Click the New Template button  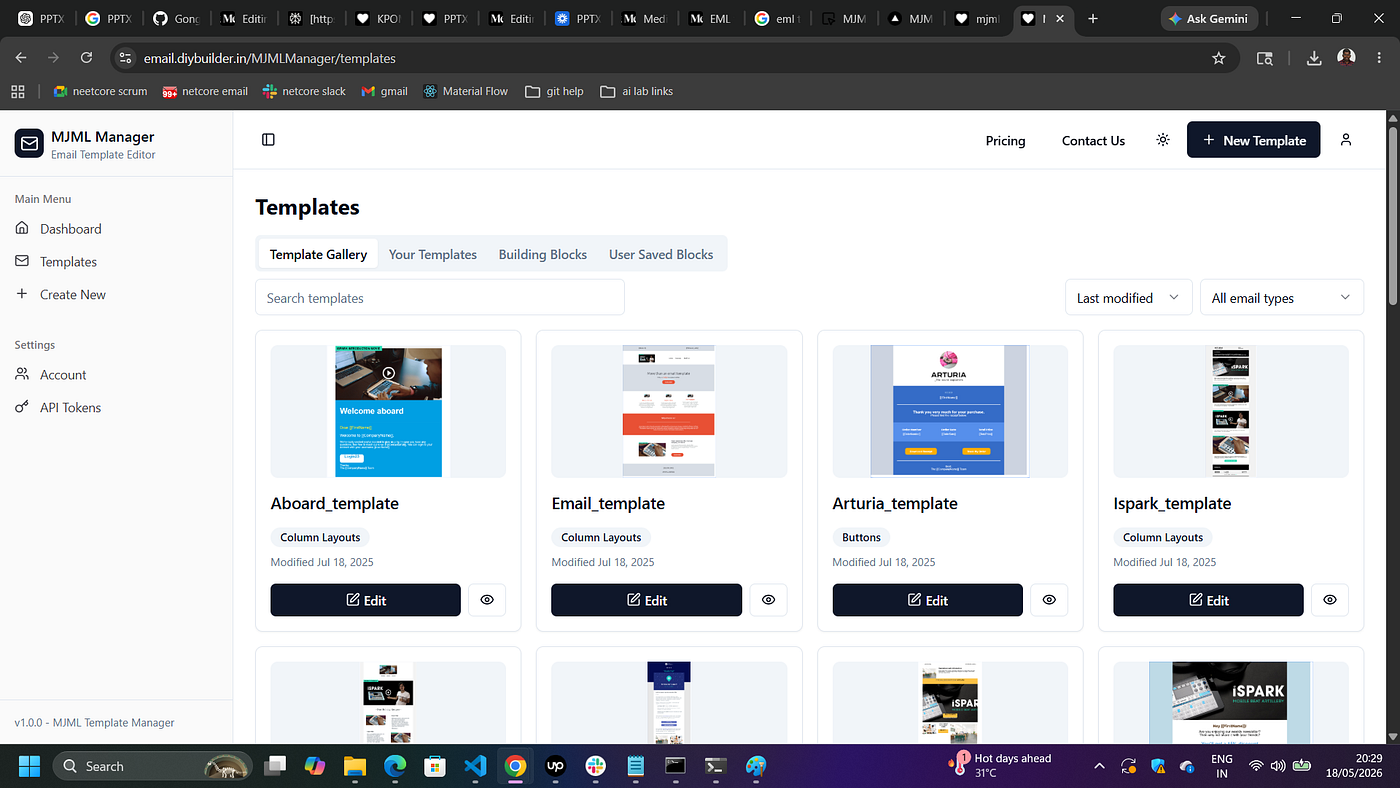coord(1254,140)
